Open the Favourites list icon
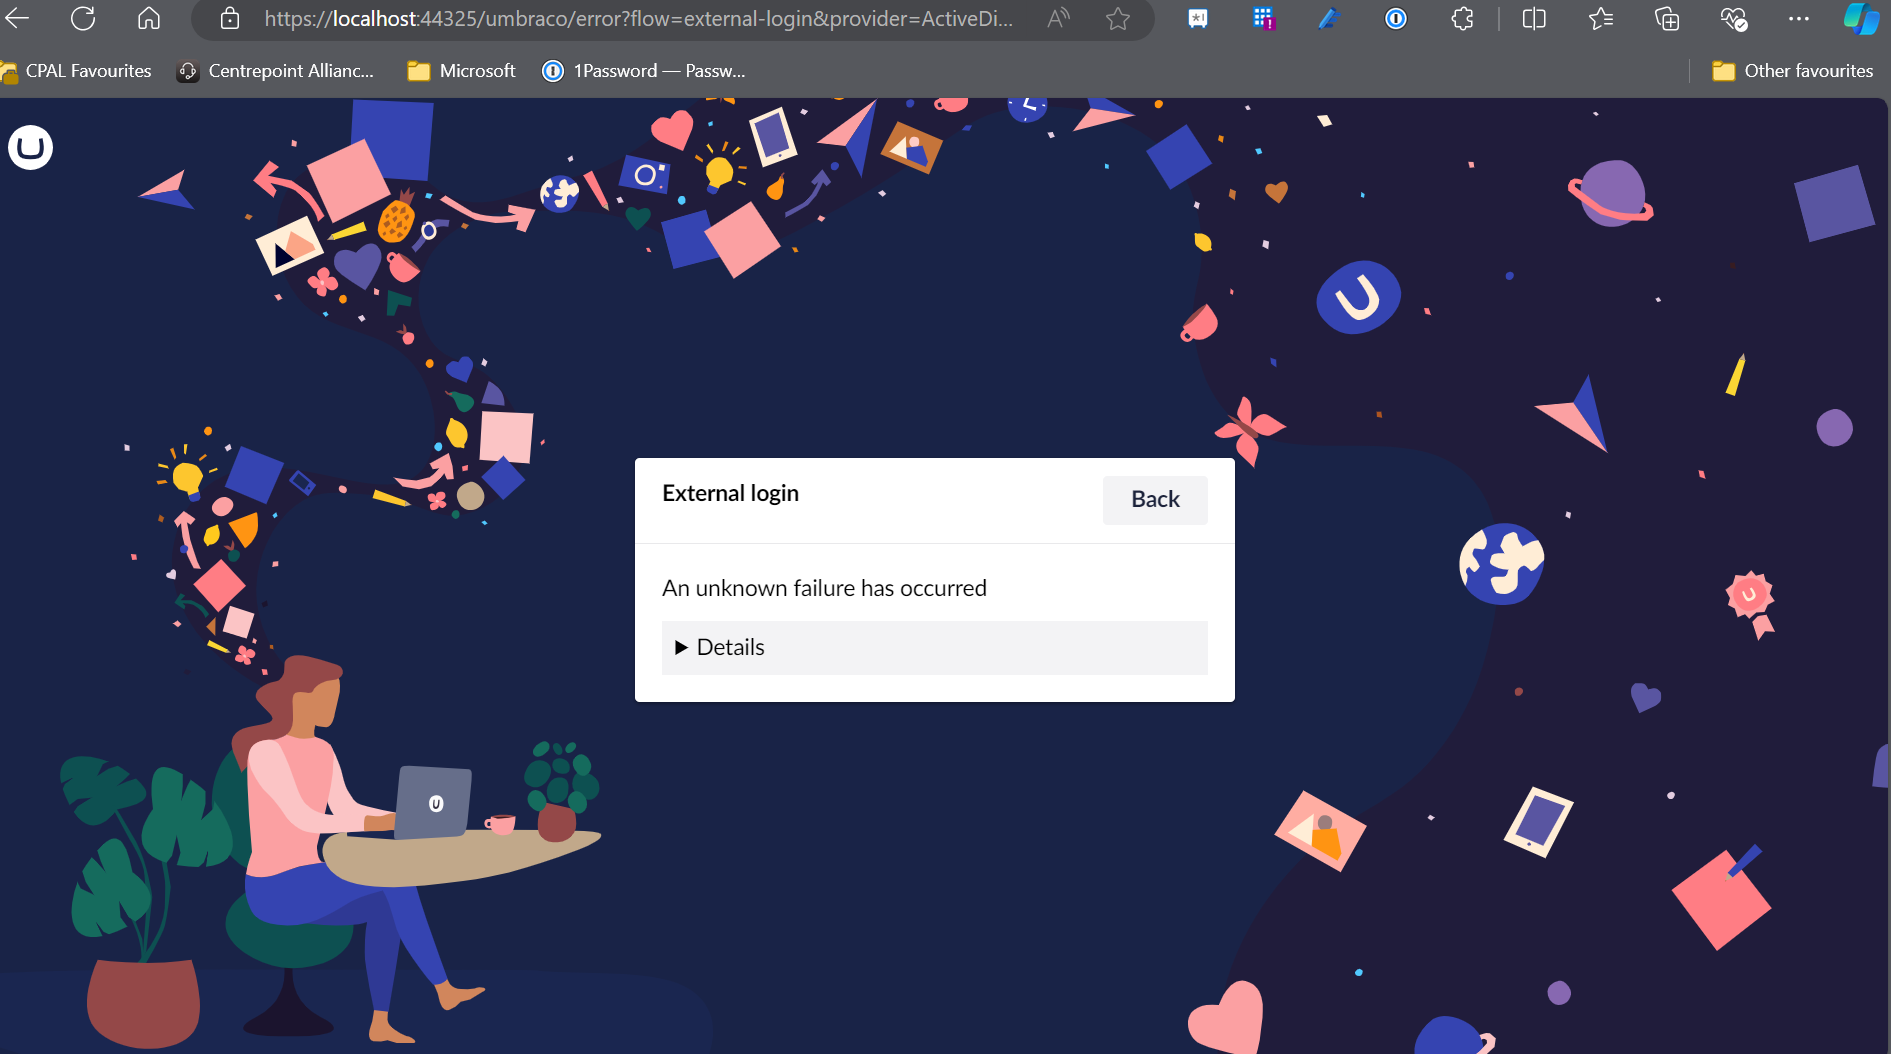Screen dimensions: 1891x1054 coord(1601,18)
